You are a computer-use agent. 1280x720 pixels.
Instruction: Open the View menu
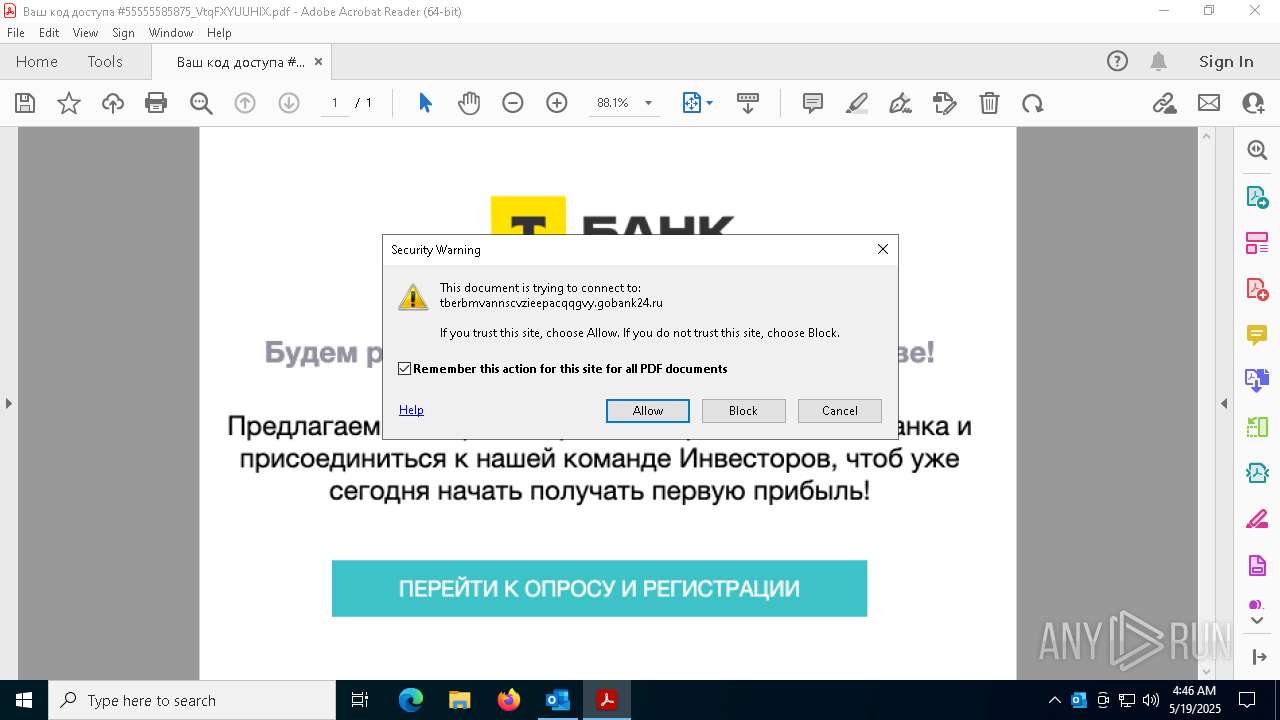point(85,33)
